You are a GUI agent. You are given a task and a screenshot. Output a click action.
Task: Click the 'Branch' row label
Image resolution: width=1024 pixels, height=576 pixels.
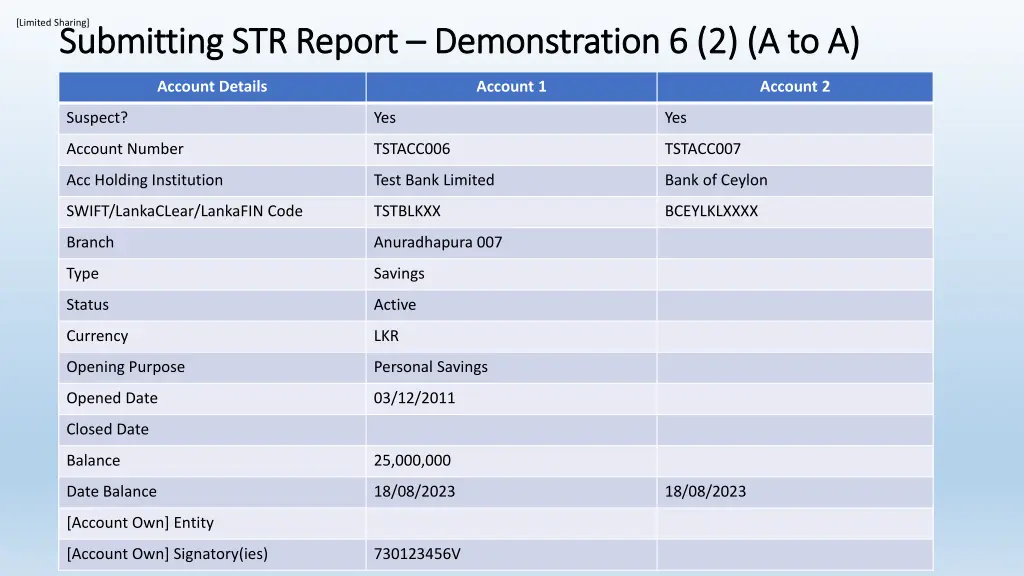[x=90, y=242]
